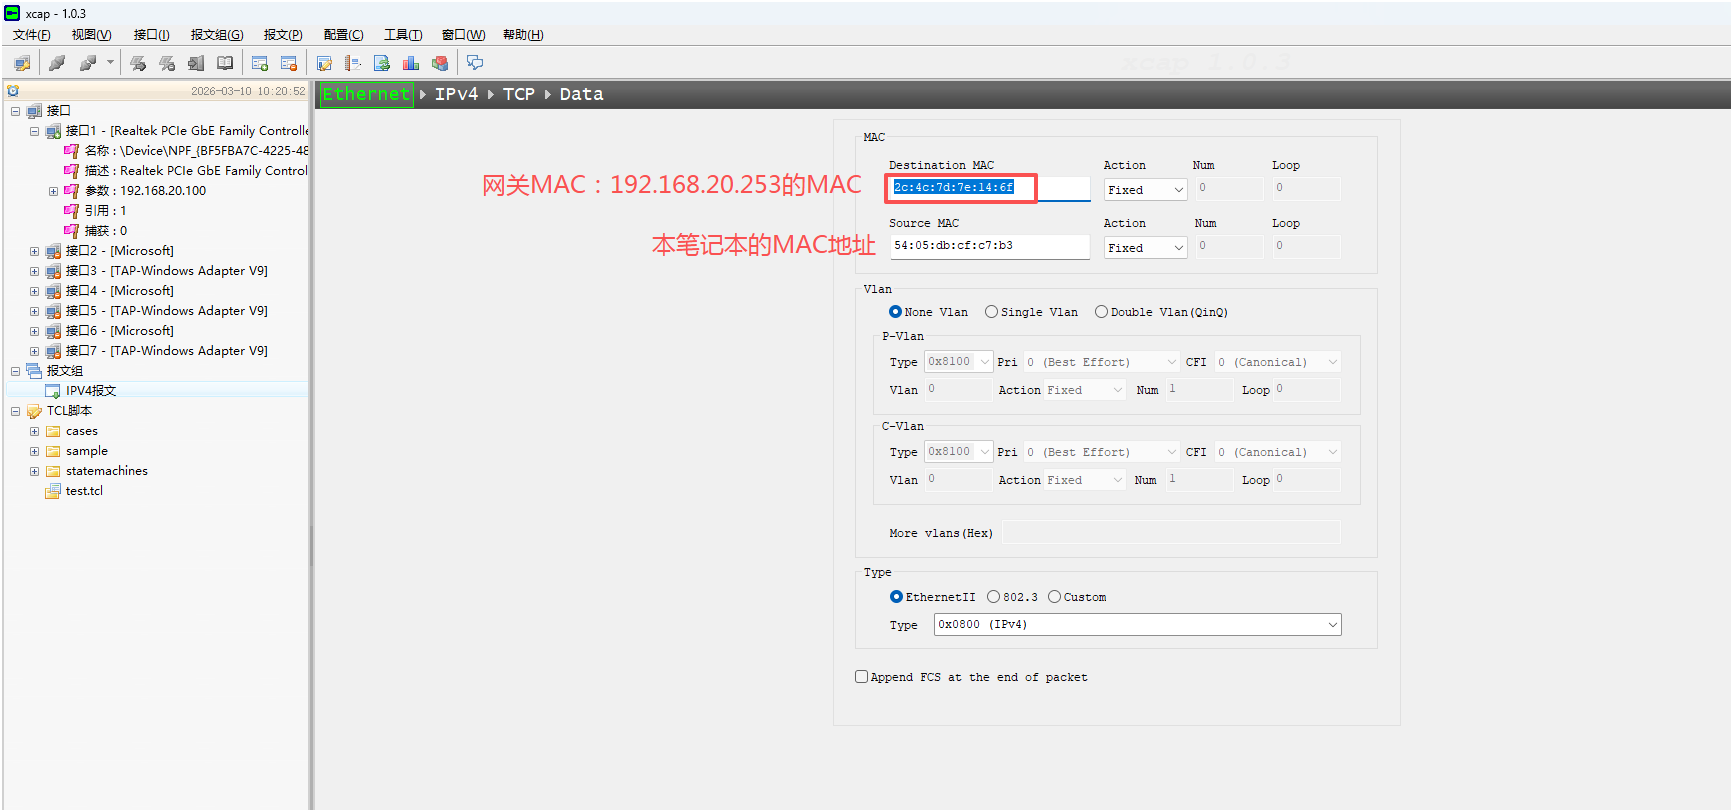The width and height of the screenshot is (1731, 810).
Task: Select the 802.3 frame type option
Action: point(993,597)
